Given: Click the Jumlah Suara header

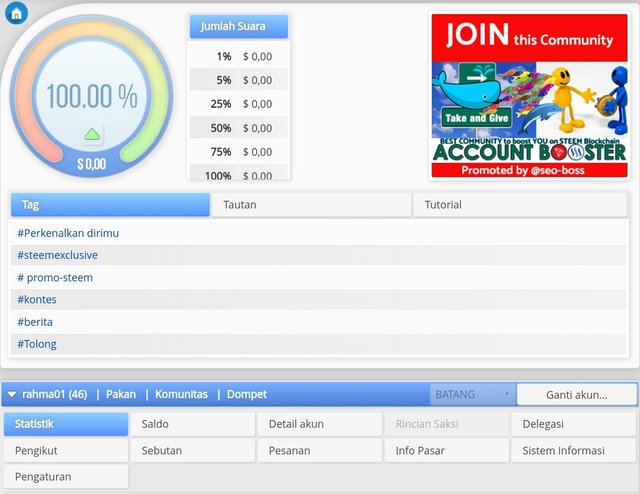Looking at the screenshot, I should click(239, 27).
